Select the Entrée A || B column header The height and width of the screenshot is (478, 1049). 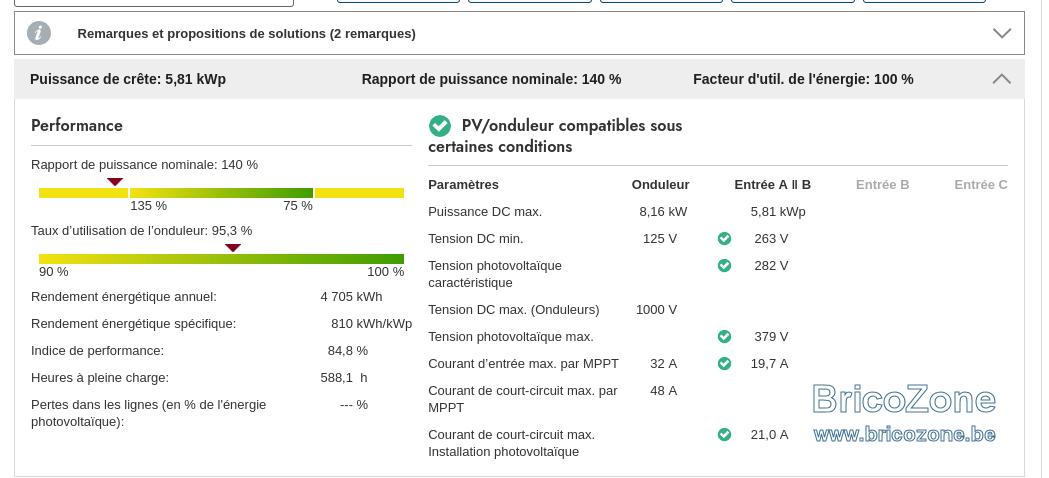coord(773,185)
